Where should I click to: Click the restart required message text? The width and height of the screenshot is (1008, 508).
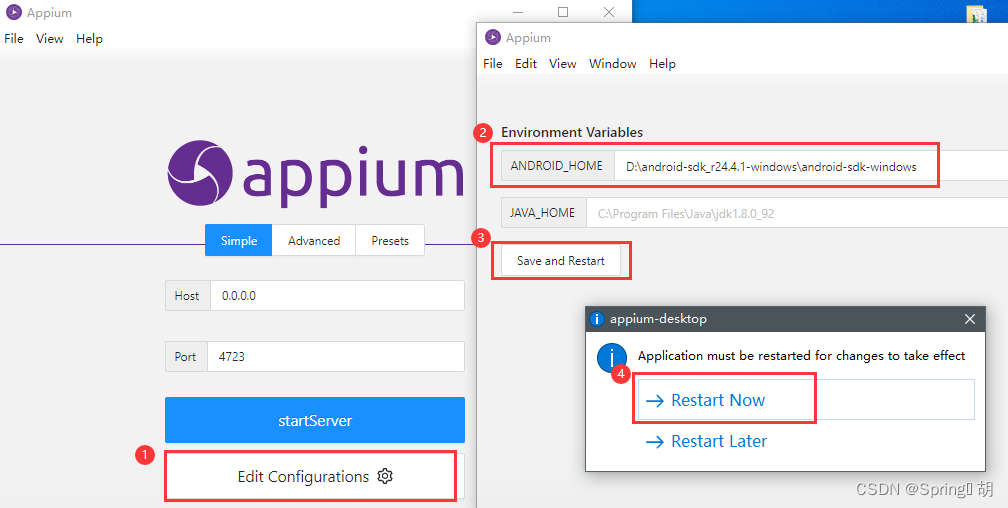pos(801,356)
